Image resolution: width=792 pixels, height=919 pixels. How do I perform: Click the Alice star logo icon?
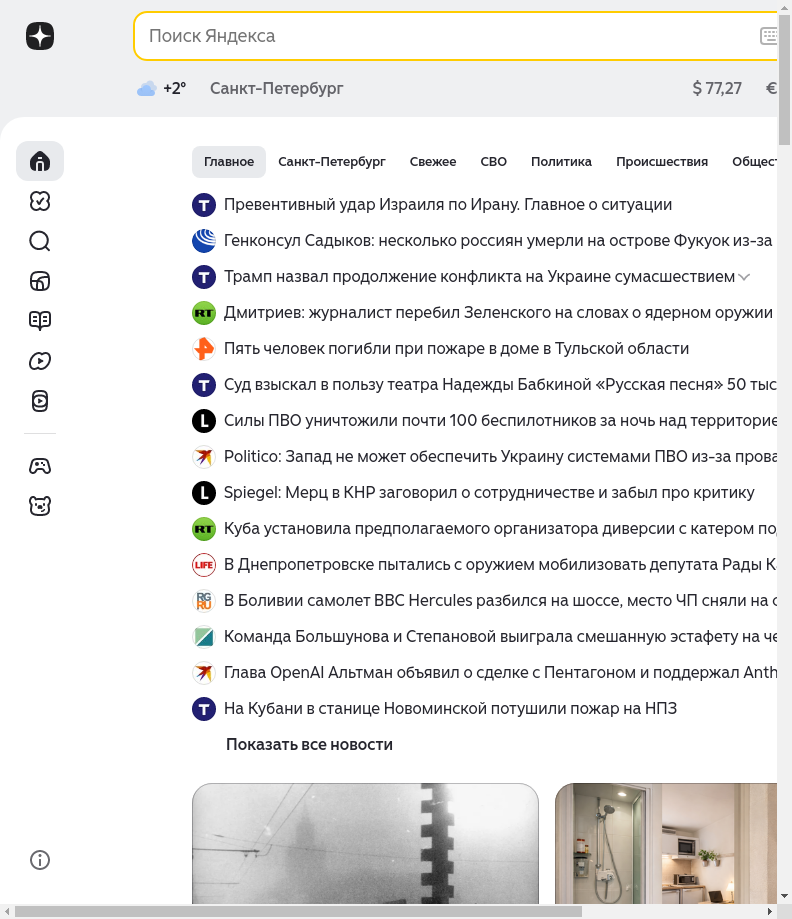click(x=40, y=36)
